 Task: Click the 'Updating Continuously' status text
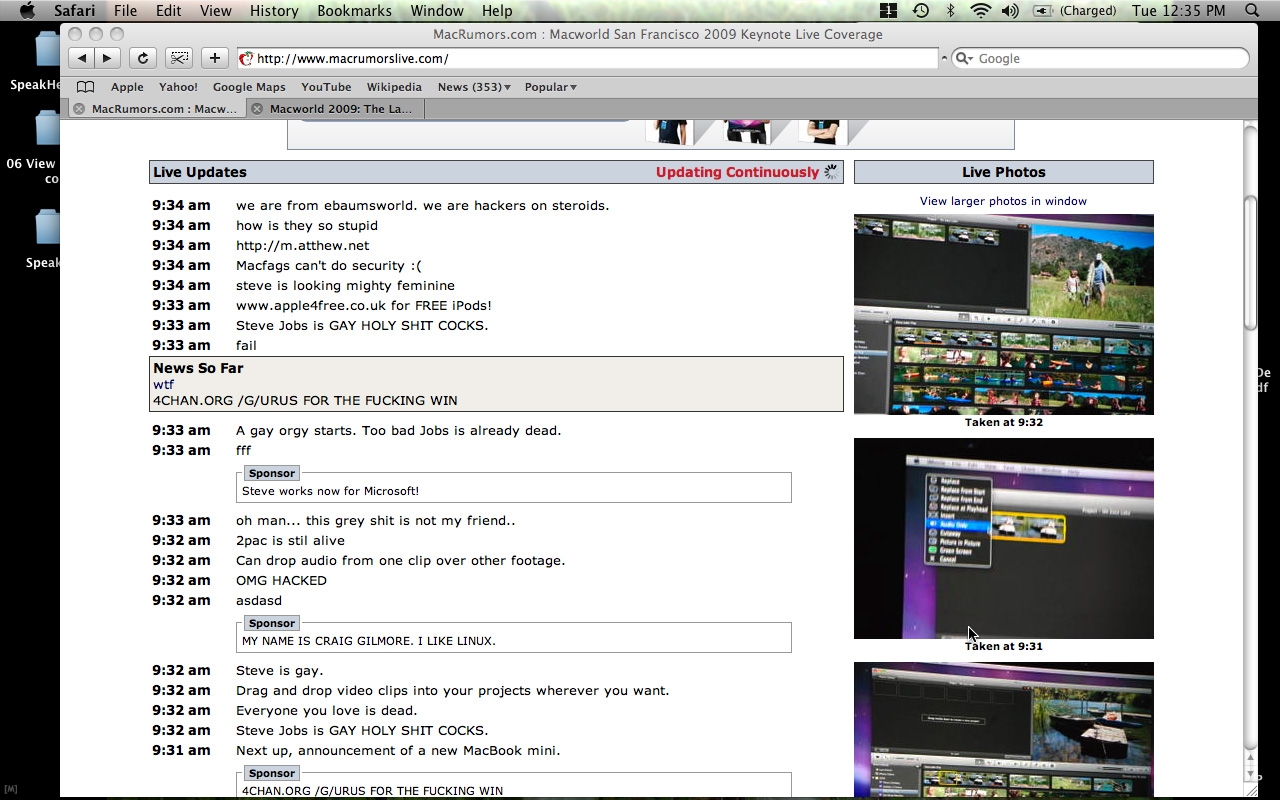(x=737, y=172)
